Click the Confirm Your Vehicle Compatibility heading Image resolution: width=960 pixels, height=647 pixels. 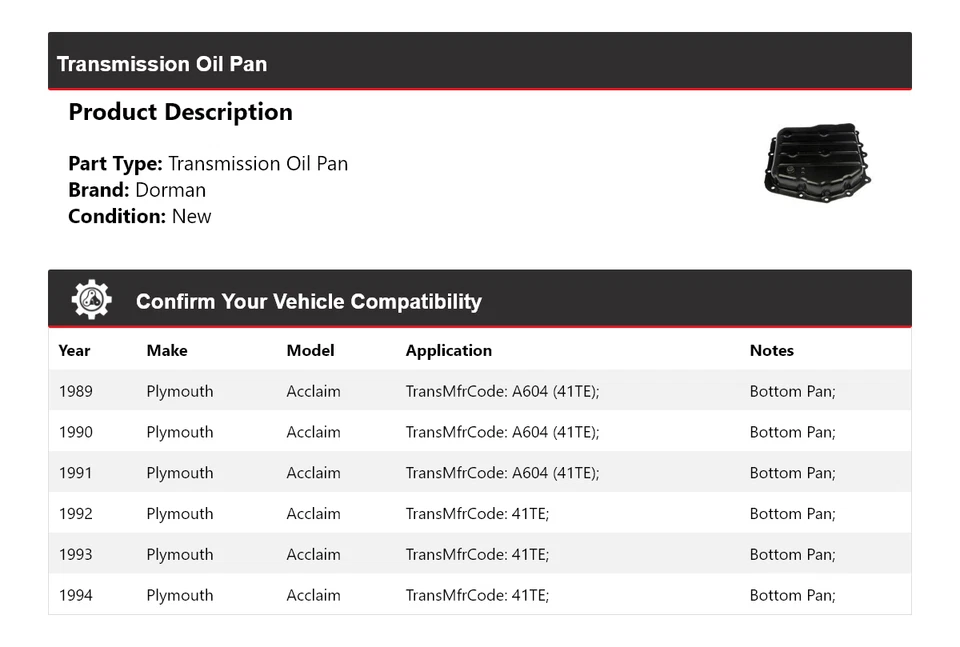[x=308, y=301]
